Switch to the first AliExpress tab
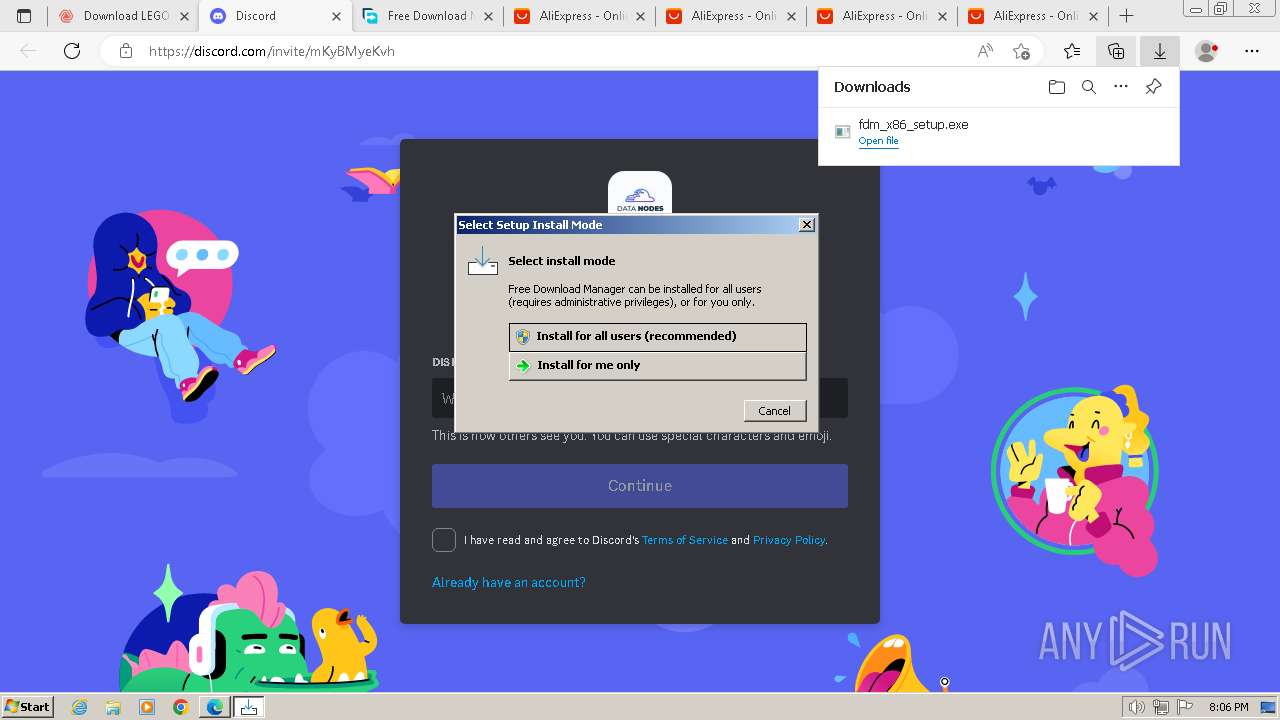Screen dimensions: 1280x720 tap(579, 16)
